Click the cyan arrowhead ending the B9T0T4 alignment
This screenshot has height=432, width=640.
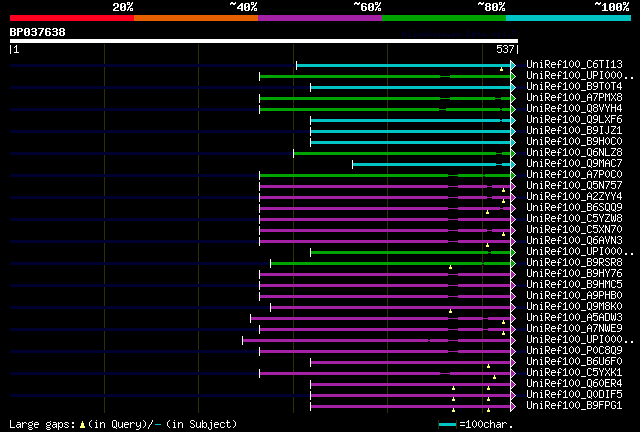(513, 87)
